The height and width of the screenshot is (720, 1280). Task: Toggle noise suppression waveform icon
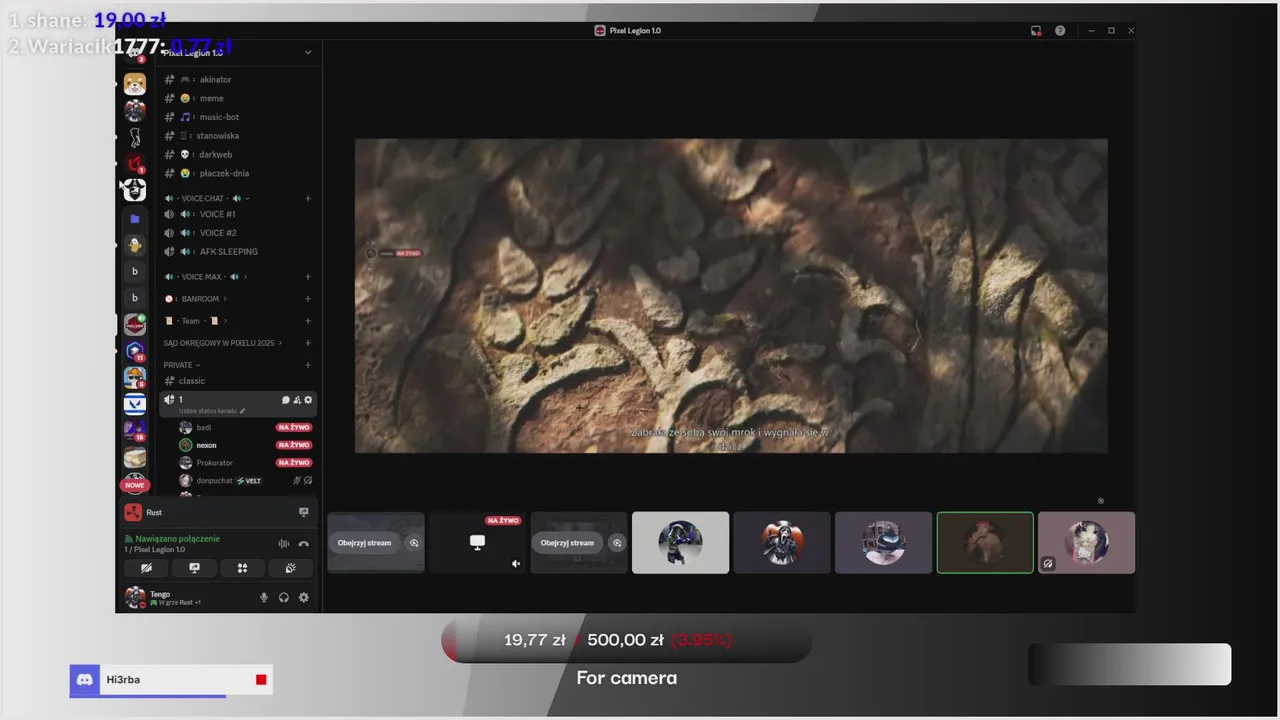coord(284,544)
